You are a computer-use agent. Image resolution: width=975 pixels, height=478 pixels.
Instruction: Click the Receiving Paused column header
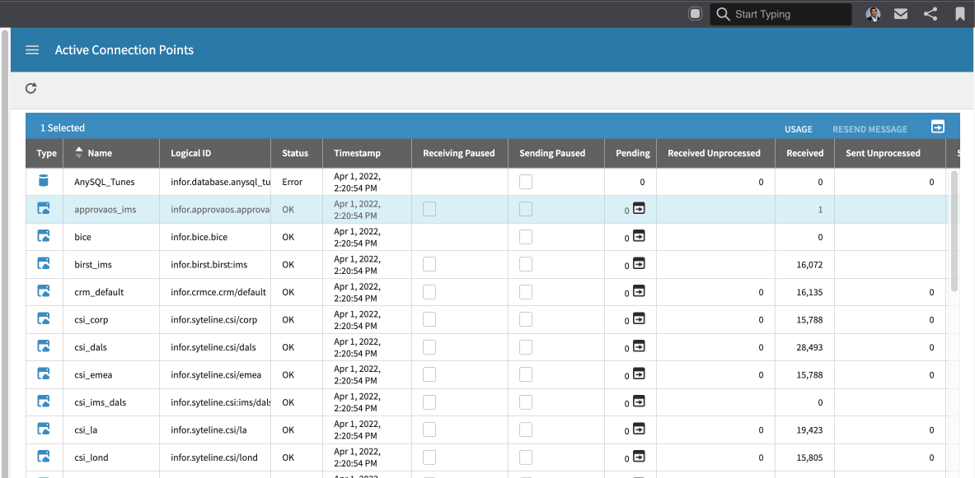pyautogui.click(x=460, y=153)
